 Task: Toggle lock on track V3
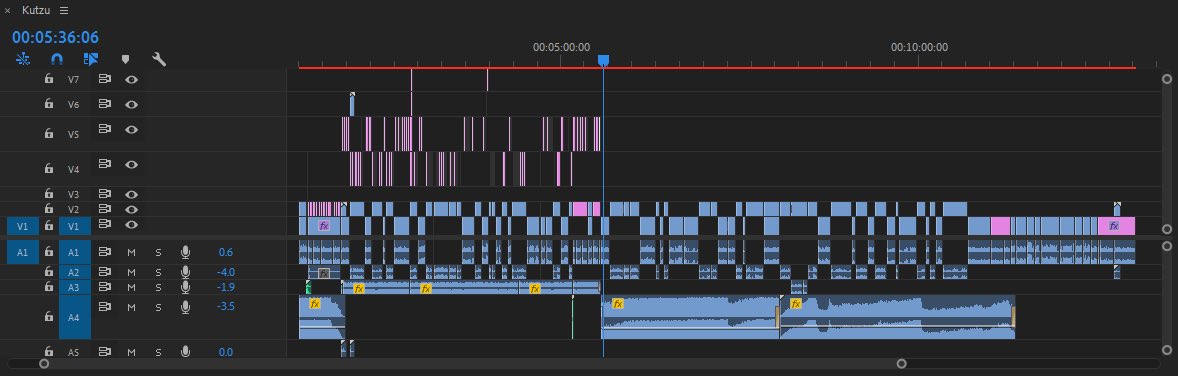point(49,193)
